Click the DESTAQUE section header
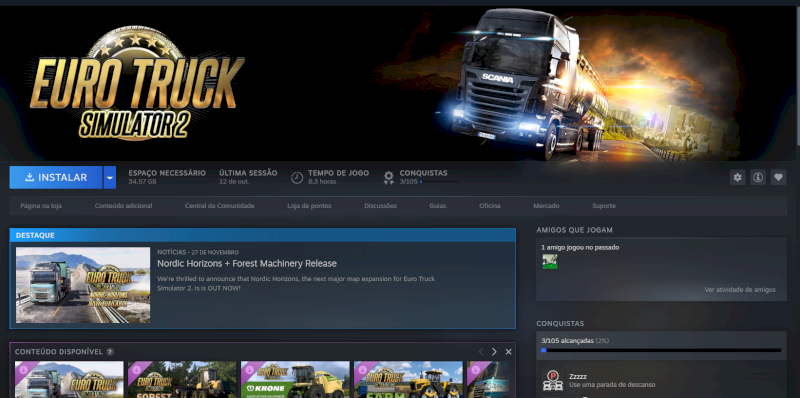Image resolution: width=800 pixels, height=398 pixels. point(263,235)
